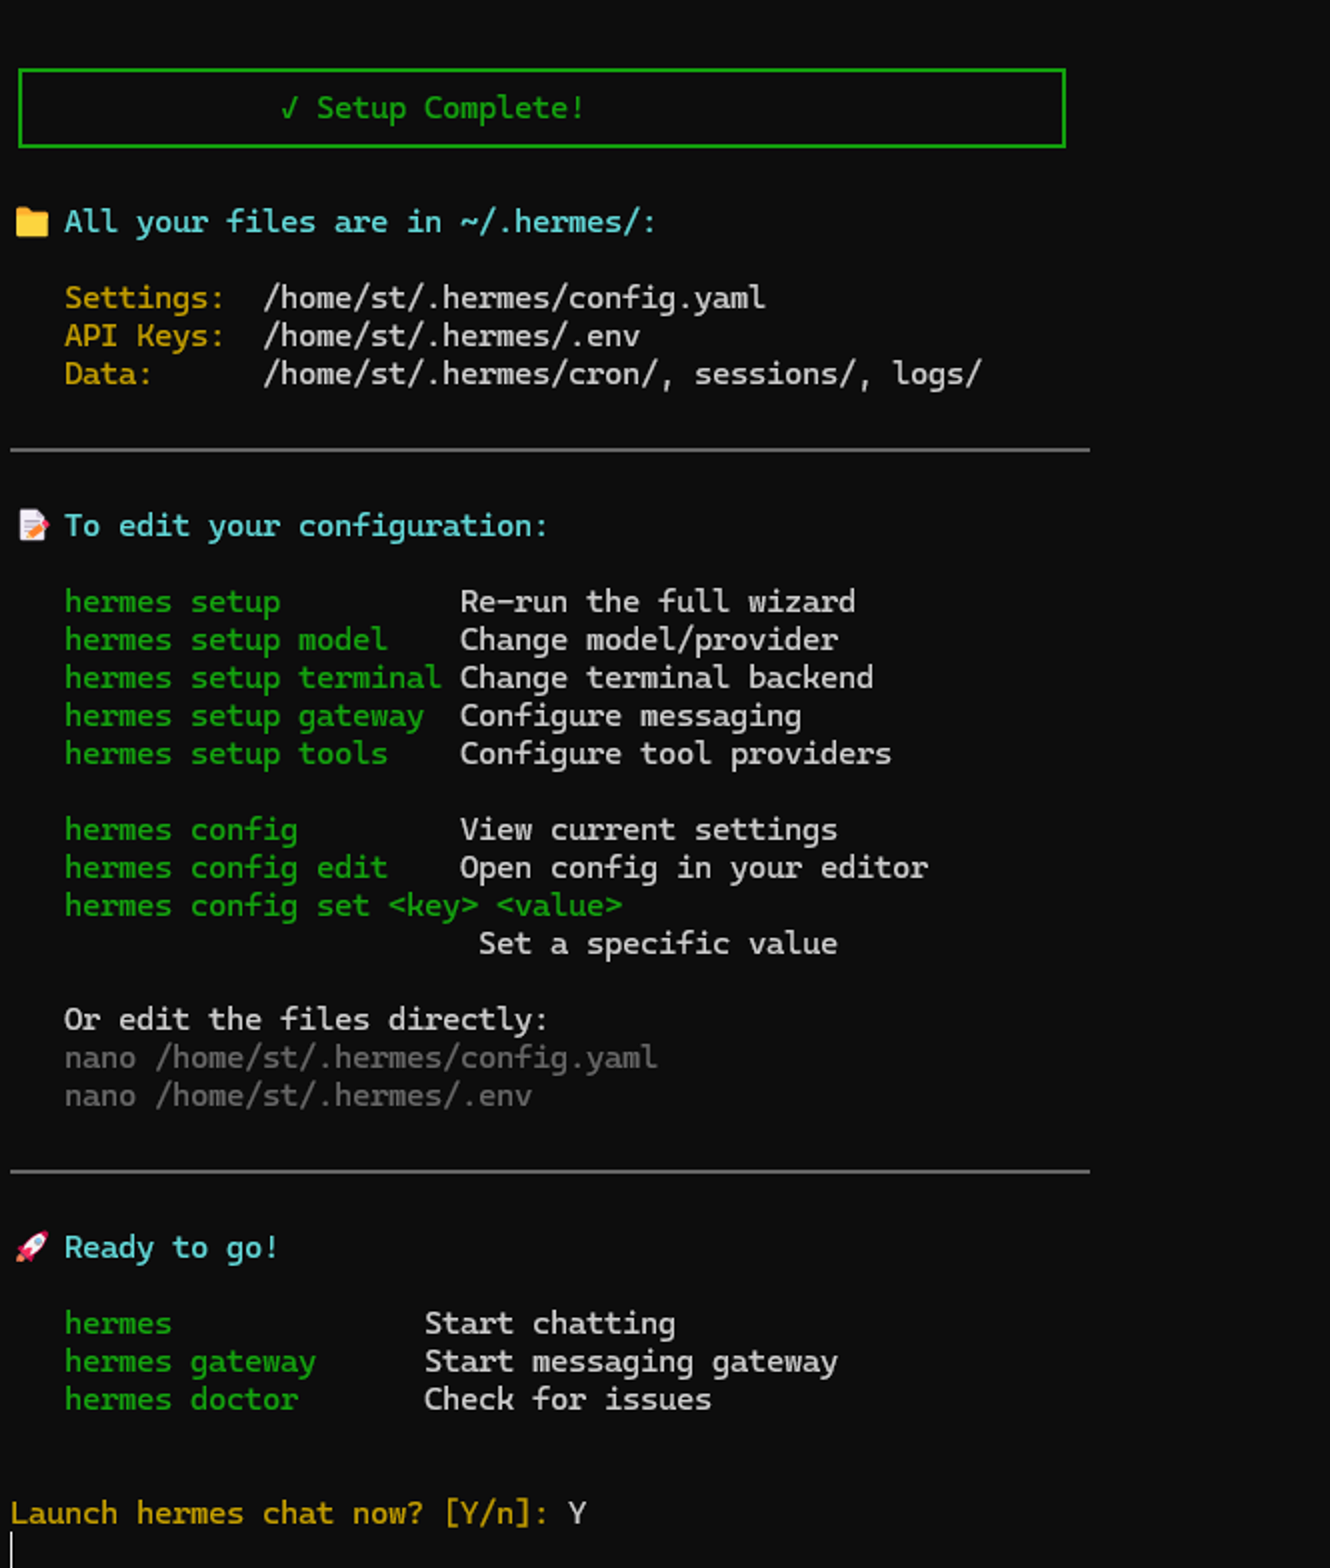The height and width of the screenshot is (1568, 1330).
Task: Click the 'hermes gateway' start command
Action: (190, 1362)
